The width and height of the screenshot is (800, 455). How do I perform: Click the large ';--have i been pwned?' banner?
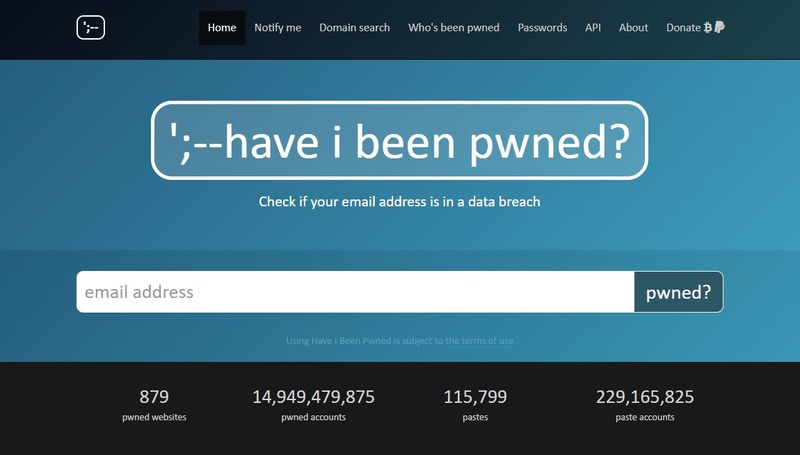pos(399,142)
